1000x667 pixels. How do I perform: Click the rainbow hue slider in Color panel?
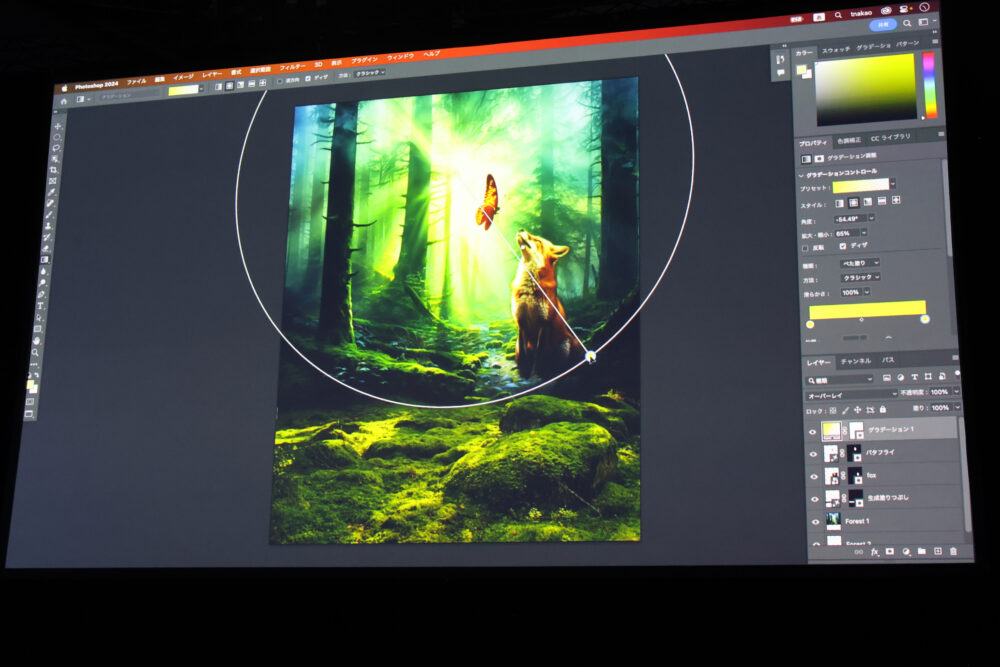click(928, 85)
